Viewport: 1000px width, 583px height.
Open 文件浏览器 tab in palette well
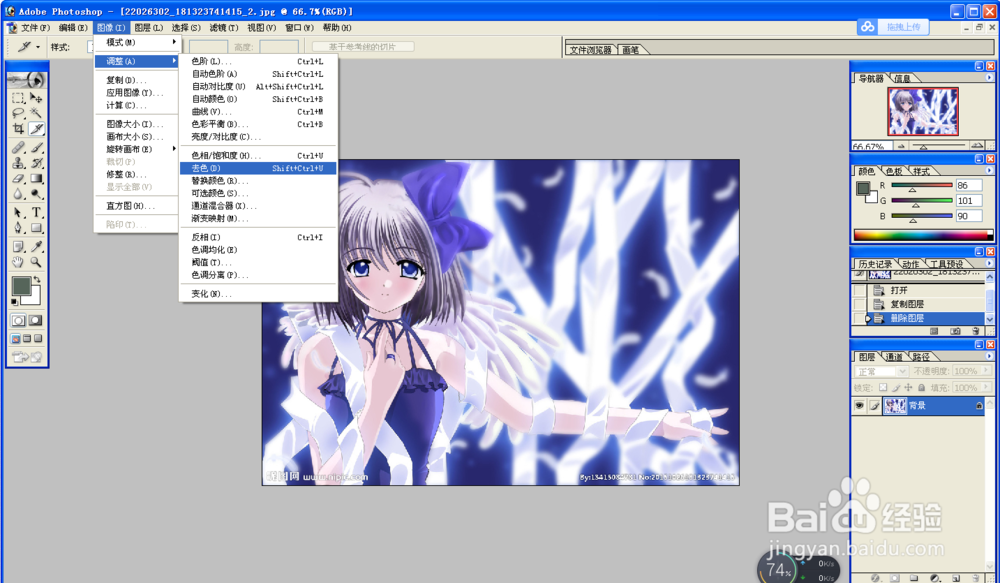(591, 50)
